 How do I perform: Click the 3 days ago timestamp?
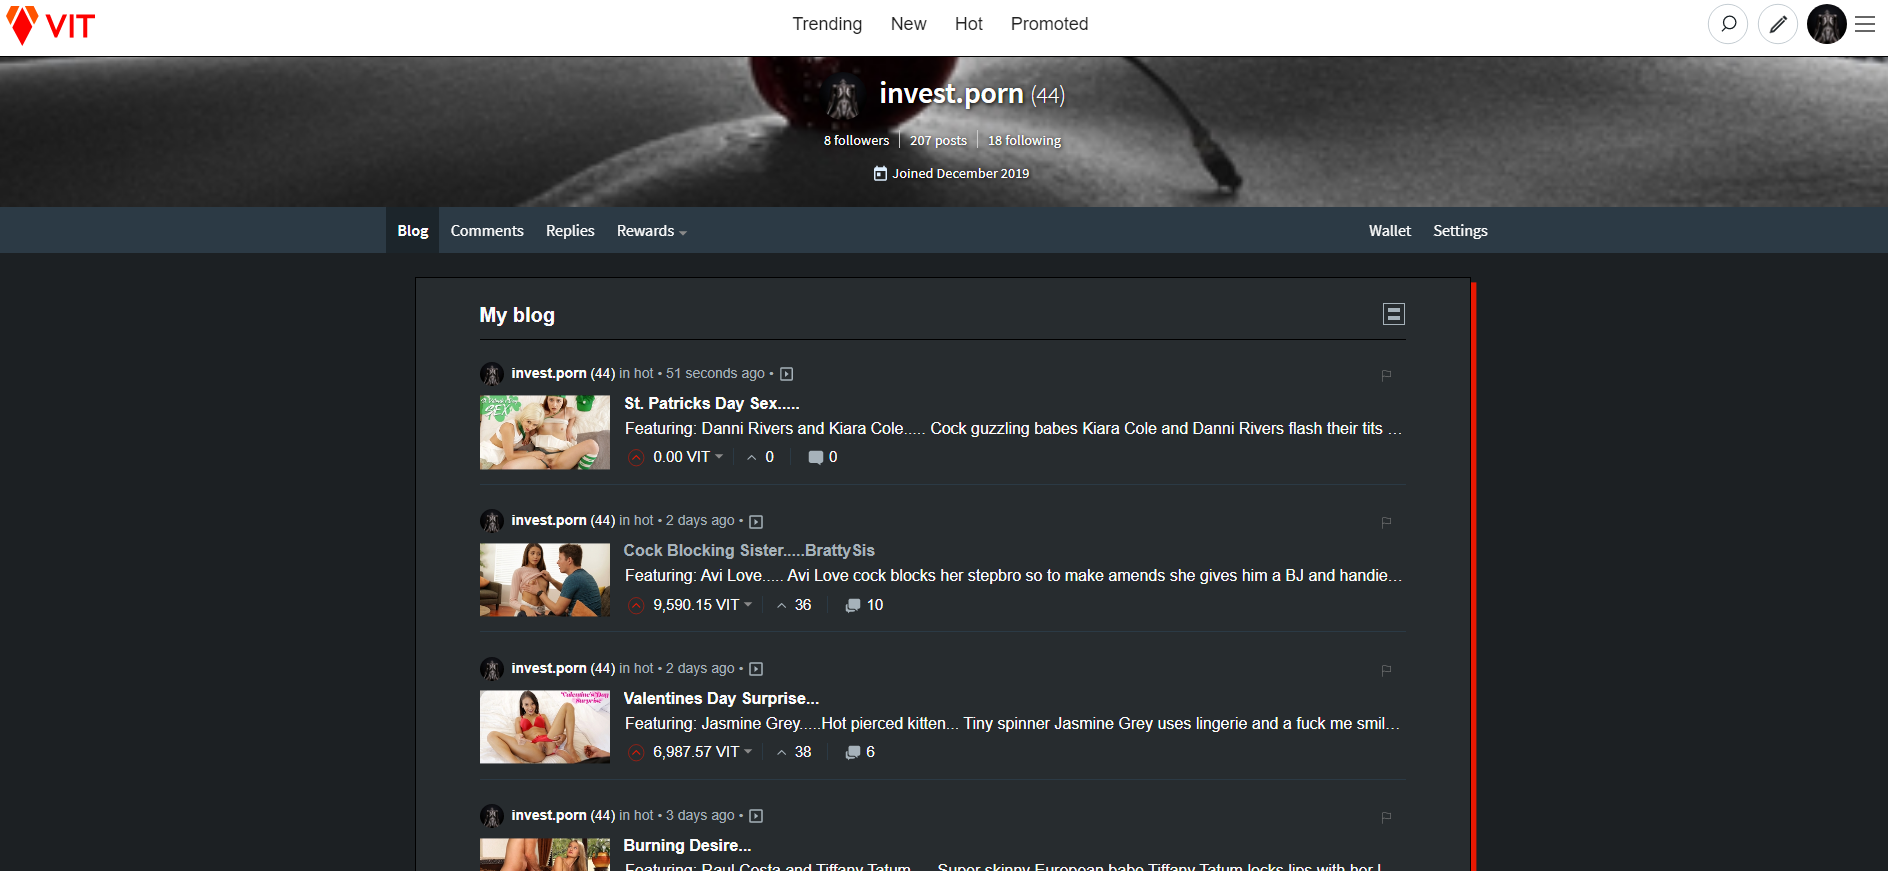[x=700, y=816]
